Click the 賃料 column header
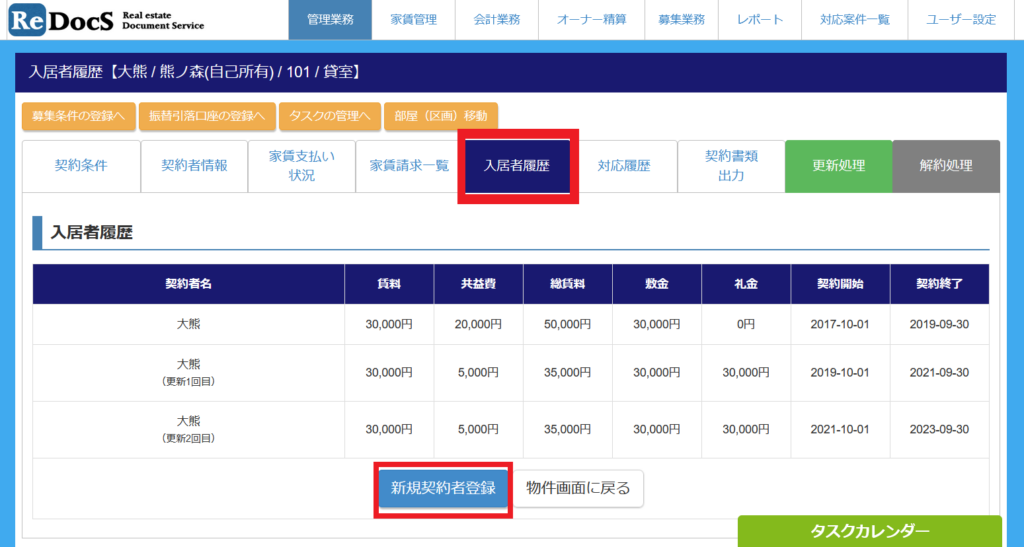The image size is (1024, 547). 389,284
